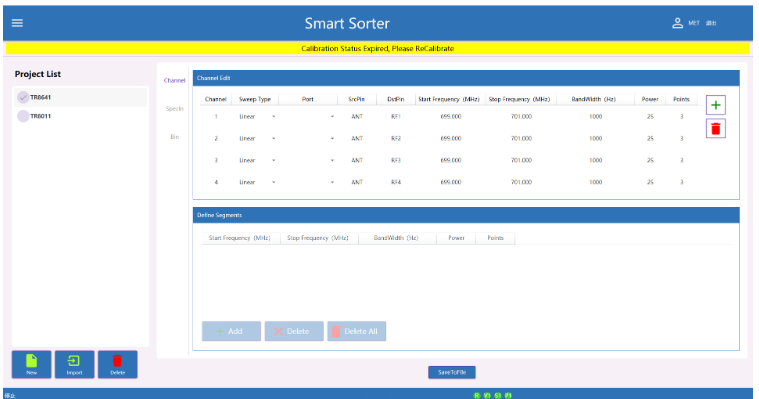The height and width of the screenshot is (399, 759).
Task: Click Define Segments Stop Frequency header
Action: click(318, 238)
